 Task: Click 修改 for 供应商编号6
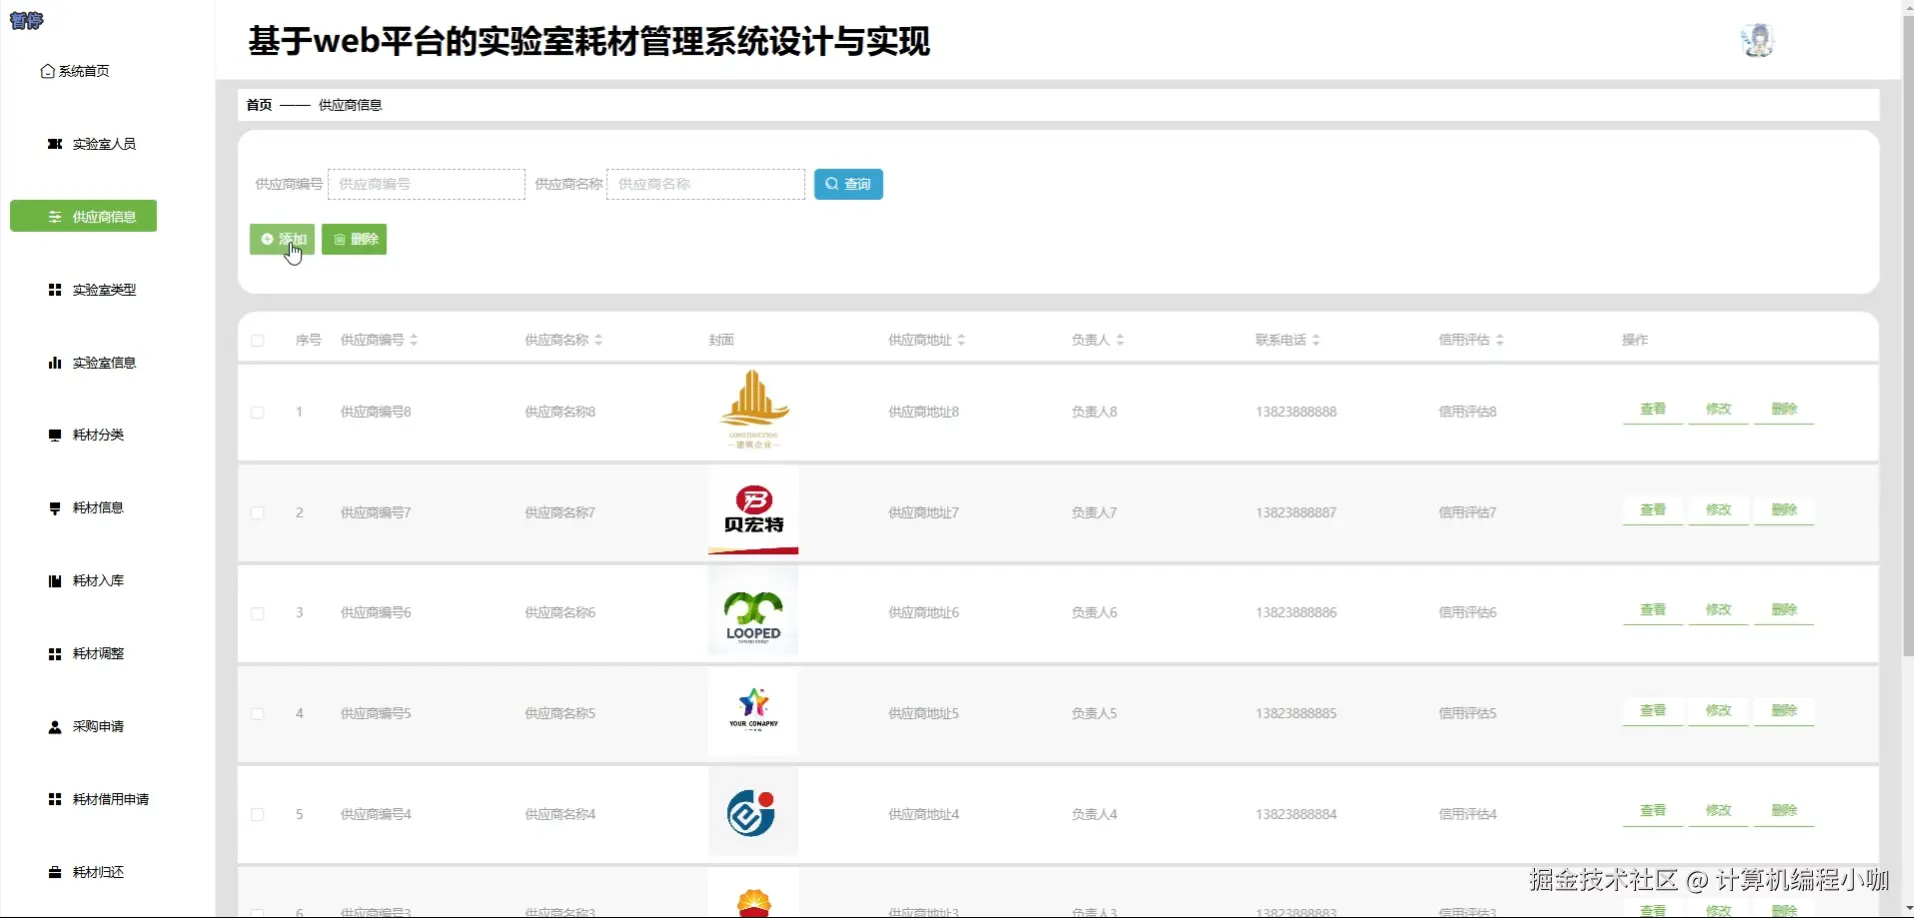pyautogui.click(x=1718, y=610)
